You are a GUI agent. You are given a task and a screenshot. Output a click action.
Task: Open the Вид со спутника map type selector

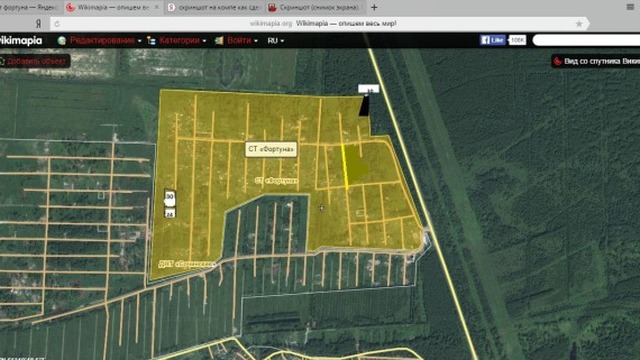pos(596,62)
